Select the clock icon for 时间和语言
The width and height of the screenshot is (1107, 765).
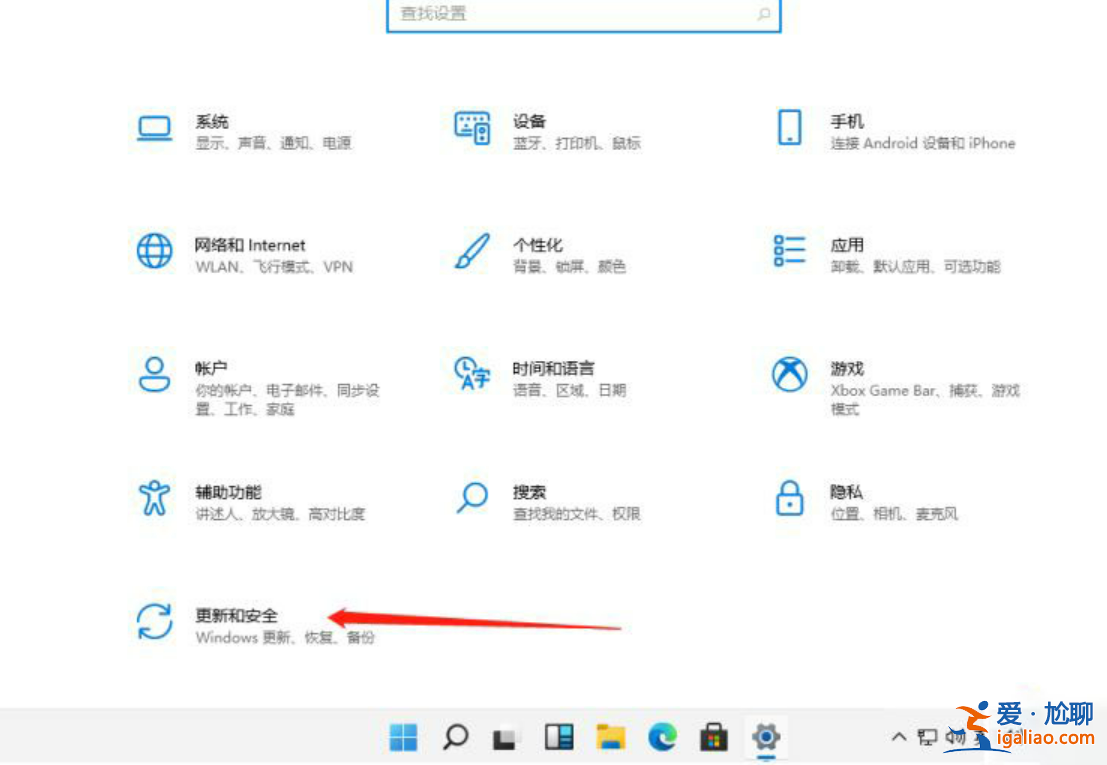[x=470, y=372]
